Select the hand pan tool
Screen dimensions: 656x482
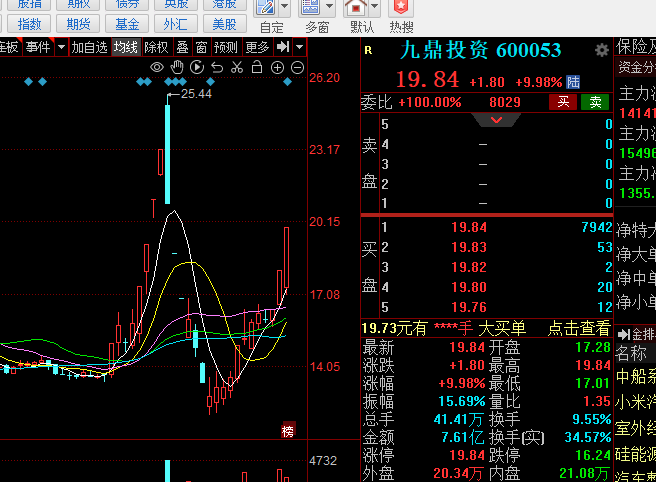pos(177,67)
